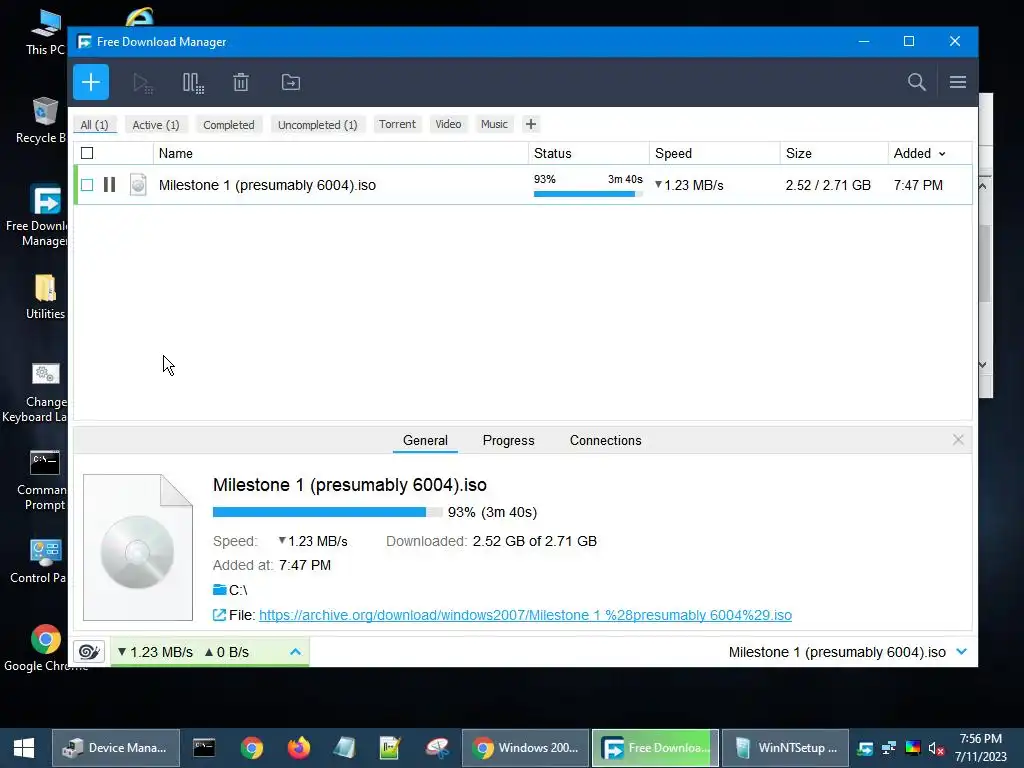
Task: Sort downloads by Name column
Action: click(x=340, y=153)
